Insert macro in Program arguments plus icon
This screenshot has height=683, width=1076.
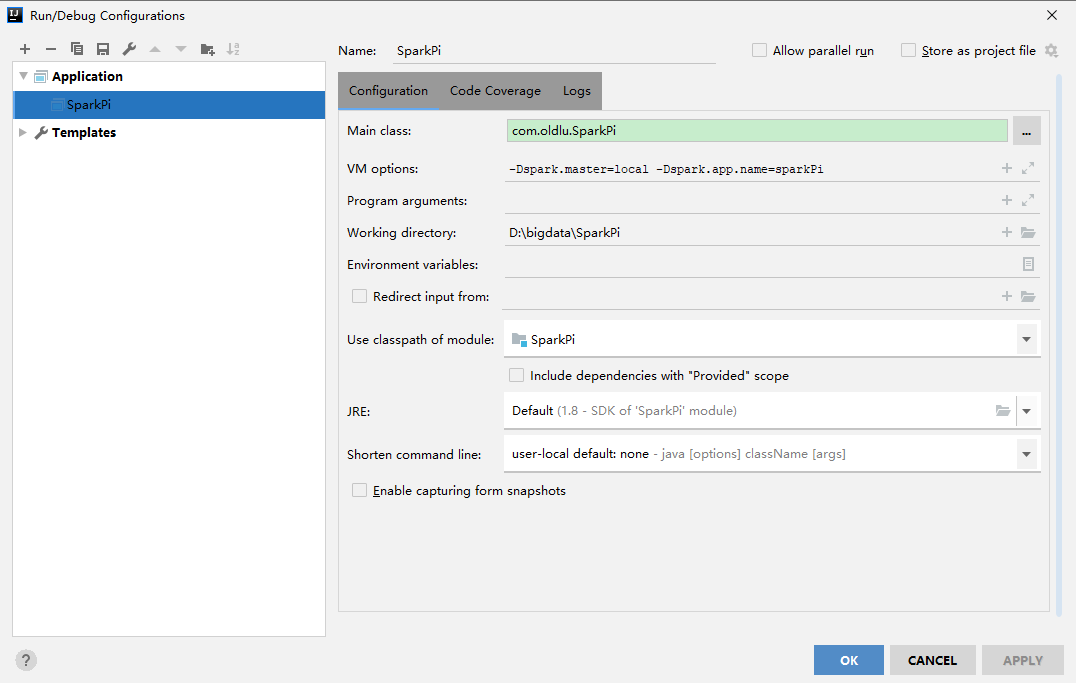1007,200
